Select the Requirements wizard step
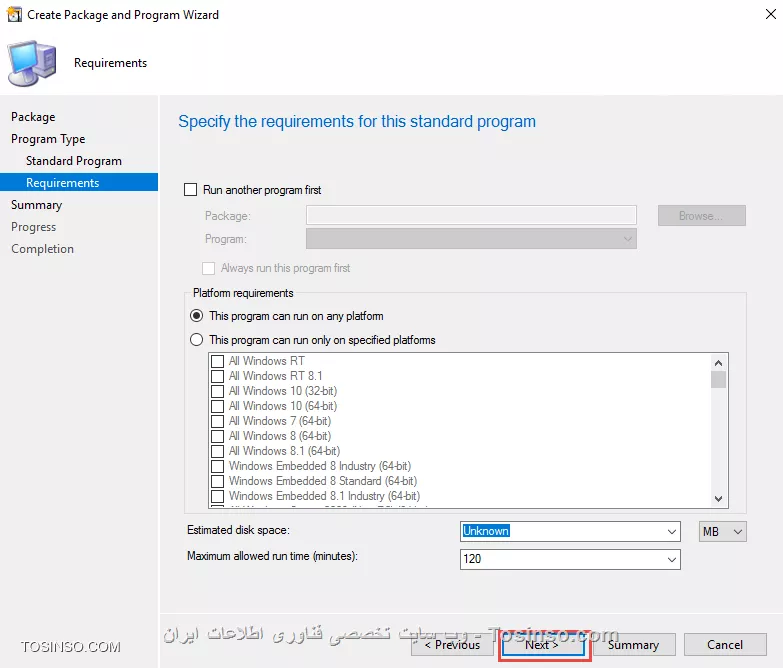Viewport: 783px width, 668px height. (x=79, y=182)
